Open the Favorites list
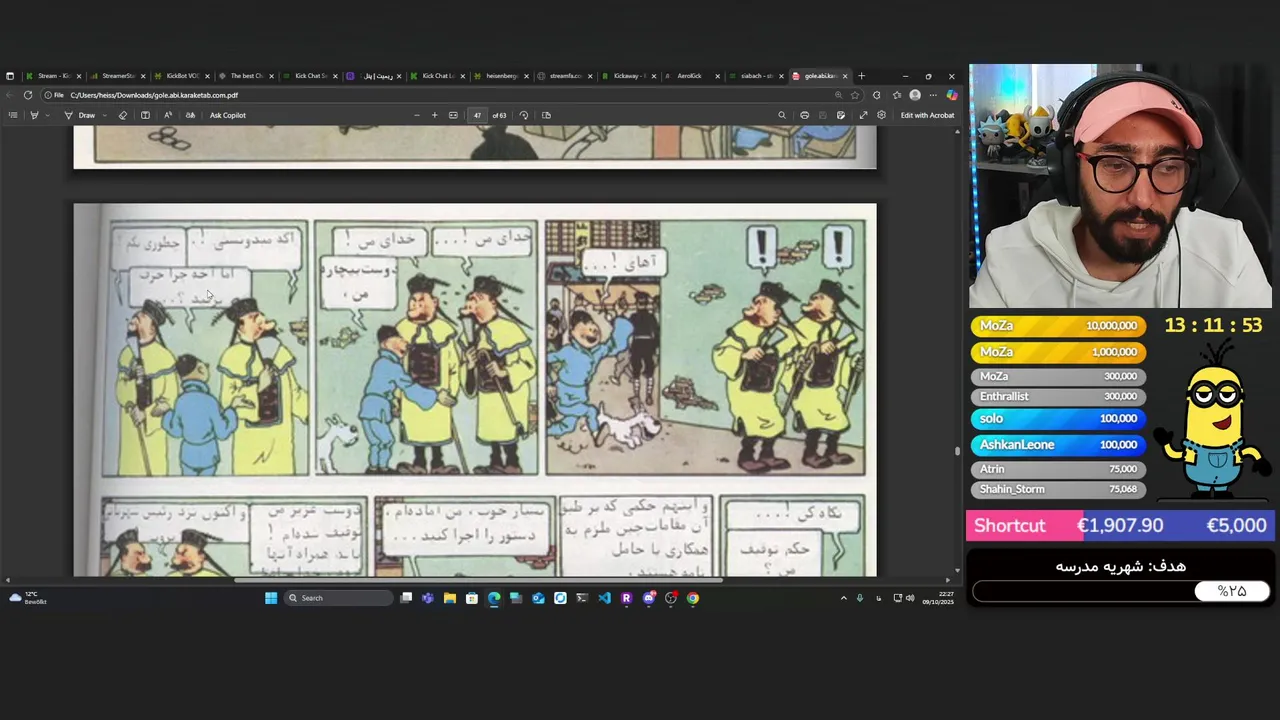The width and height of the screenshot is (1280, 720). pyautogui.click(x=897, y=95)
